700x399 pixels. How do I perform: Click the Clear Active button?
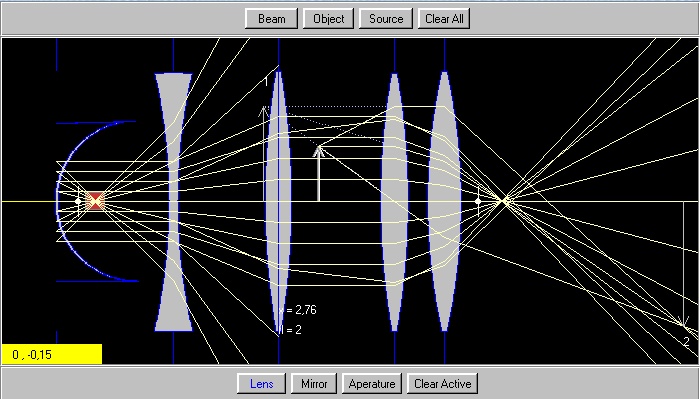(x=442, y=384)
